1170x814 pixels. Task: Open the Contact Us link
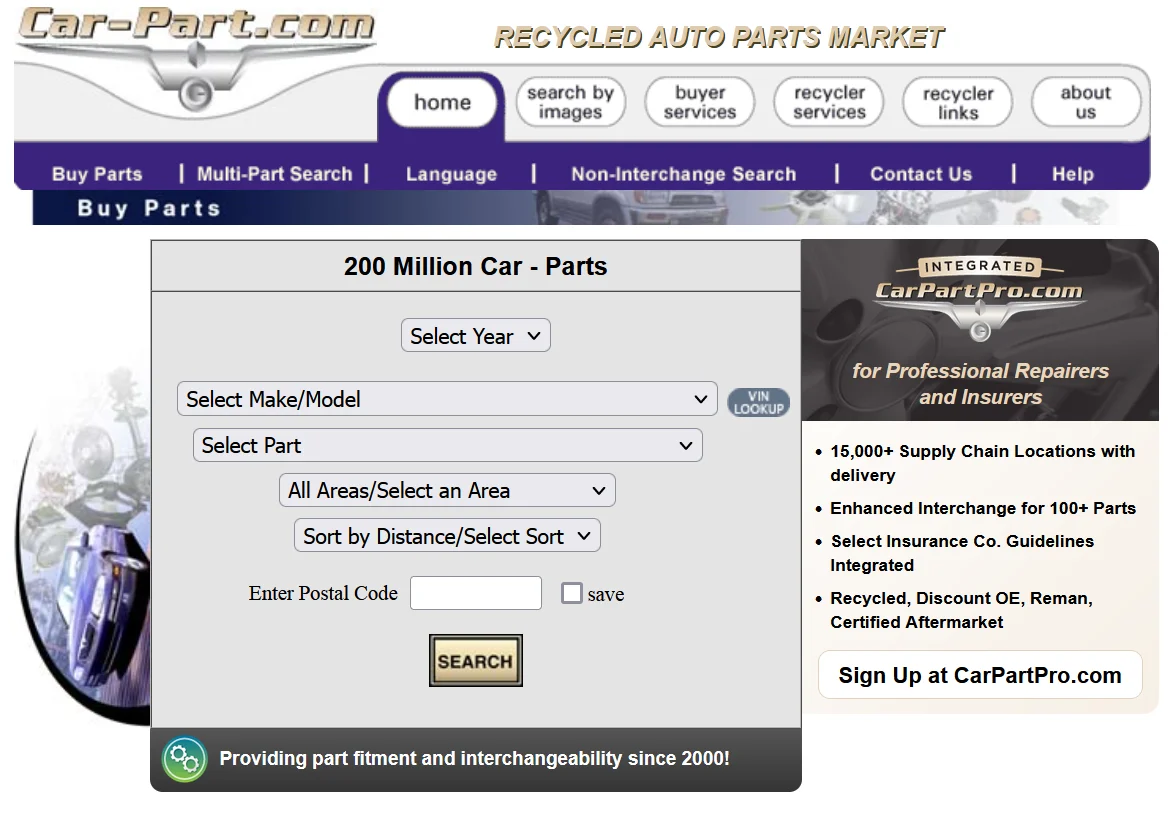[x=921, y=174]
